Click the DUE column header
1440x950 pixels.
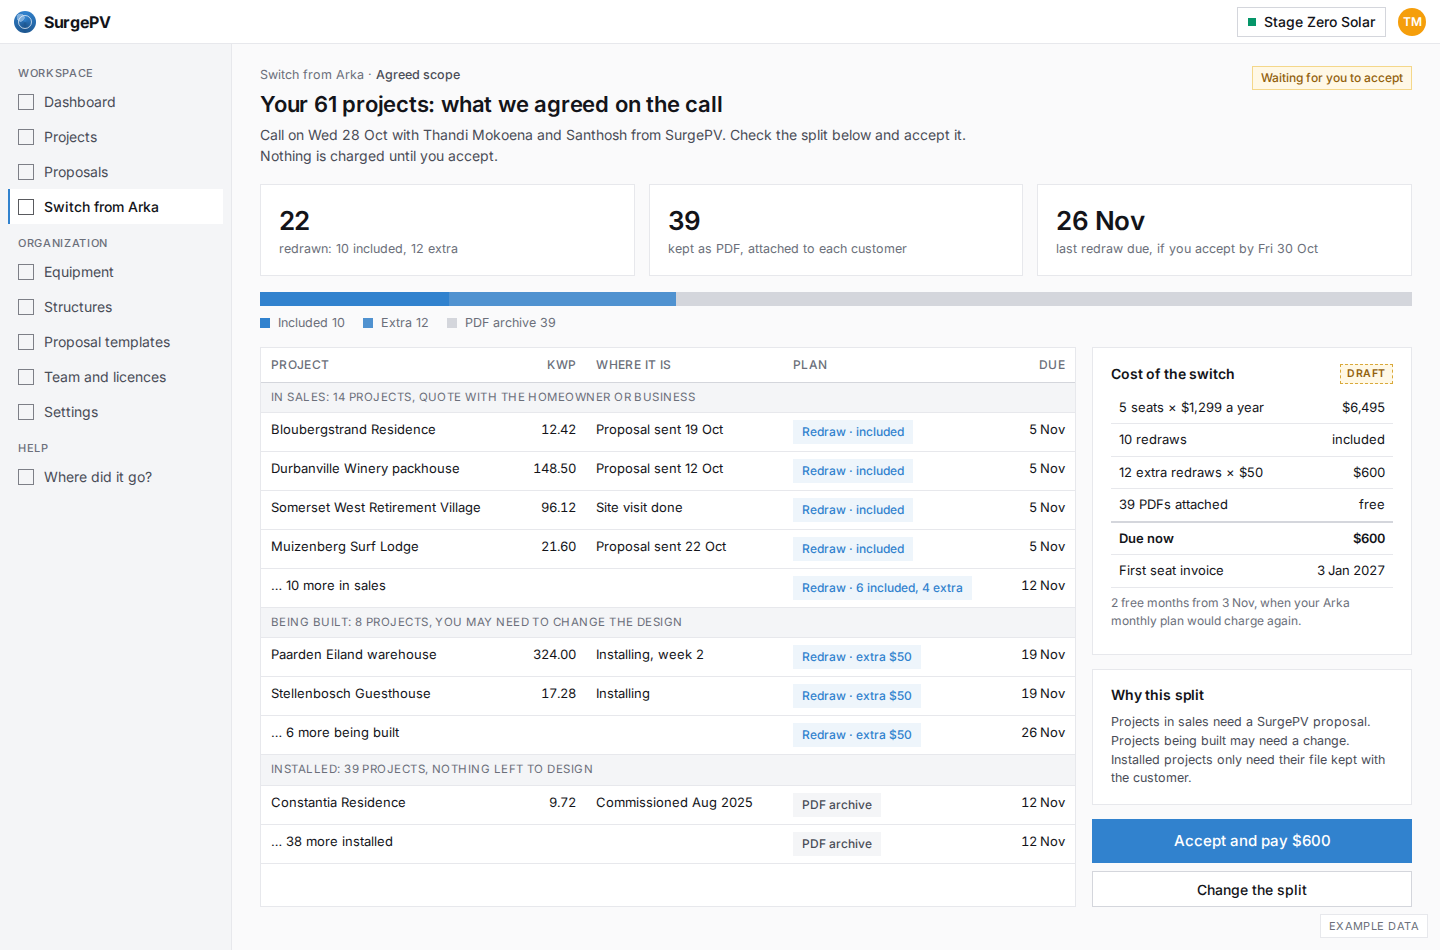click(1052, 365)
